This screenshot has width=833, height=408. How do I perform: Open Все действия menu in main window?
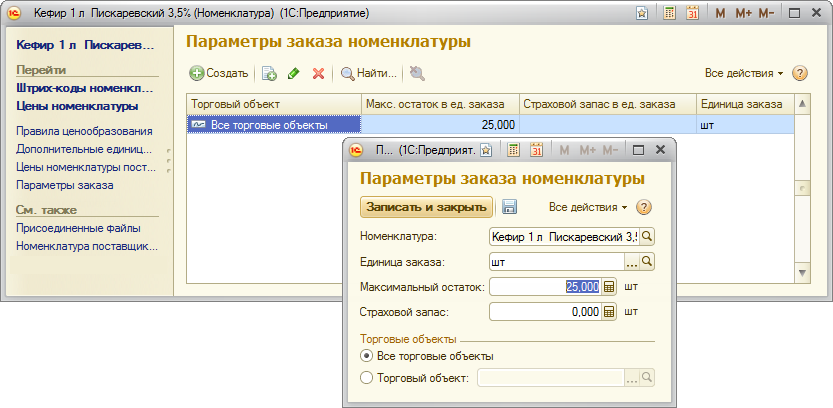tap(744, 73)
